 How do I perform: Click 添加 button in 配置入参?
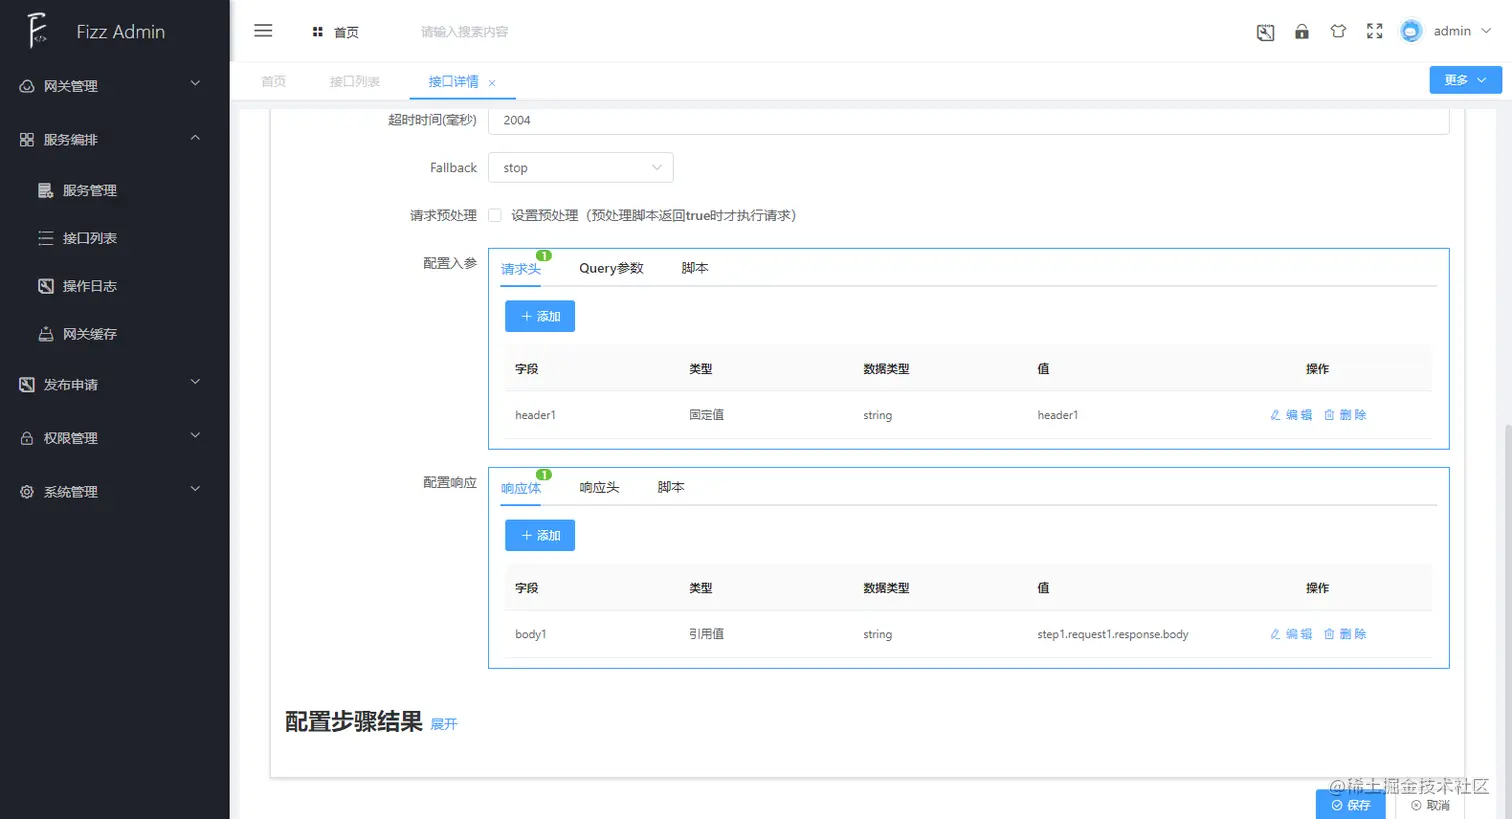(540, 316)
